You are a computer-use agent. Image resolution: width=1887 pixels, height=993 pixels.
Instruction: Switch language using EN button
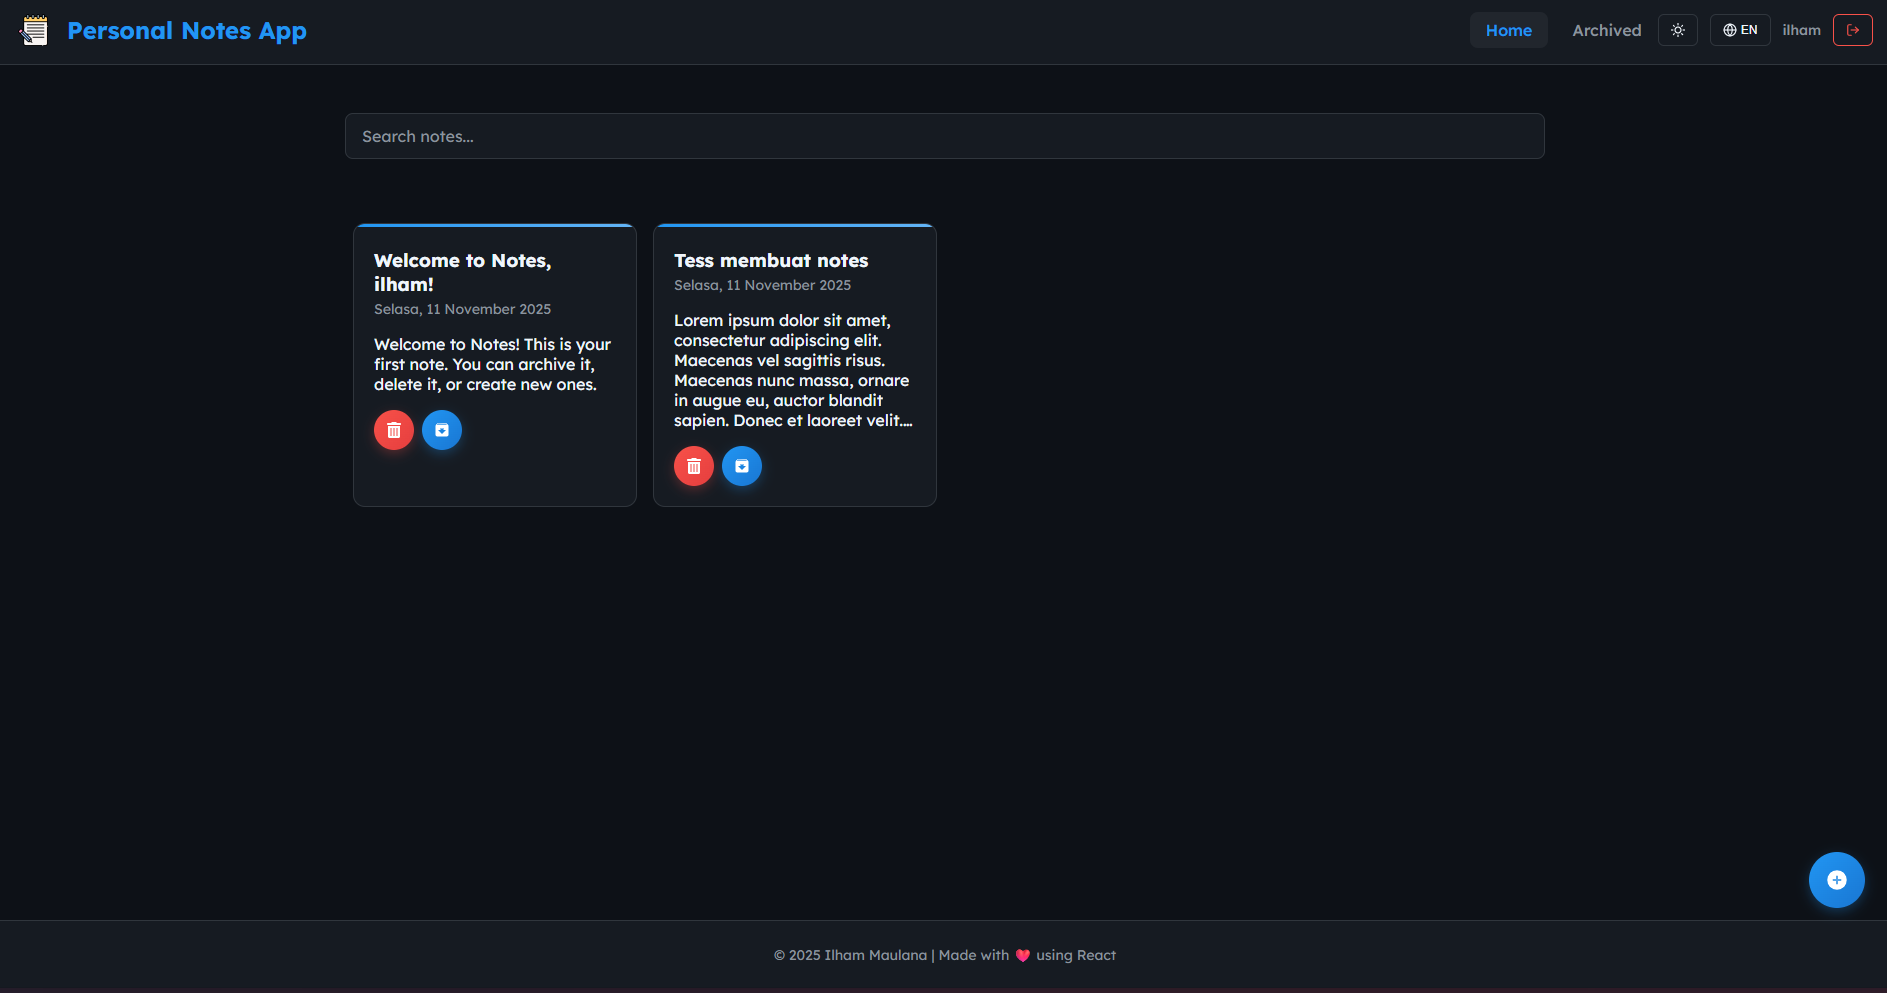tap(1740, 30)
